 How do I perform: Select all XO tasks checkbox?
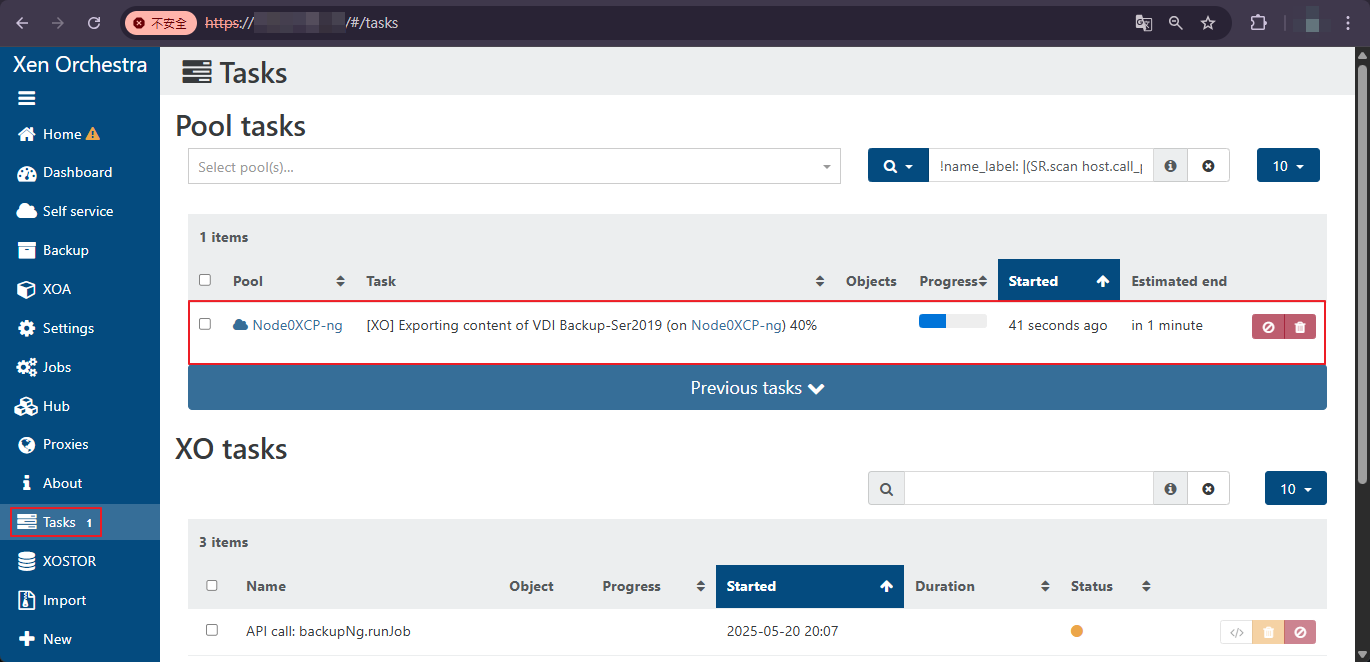[212, 585]
